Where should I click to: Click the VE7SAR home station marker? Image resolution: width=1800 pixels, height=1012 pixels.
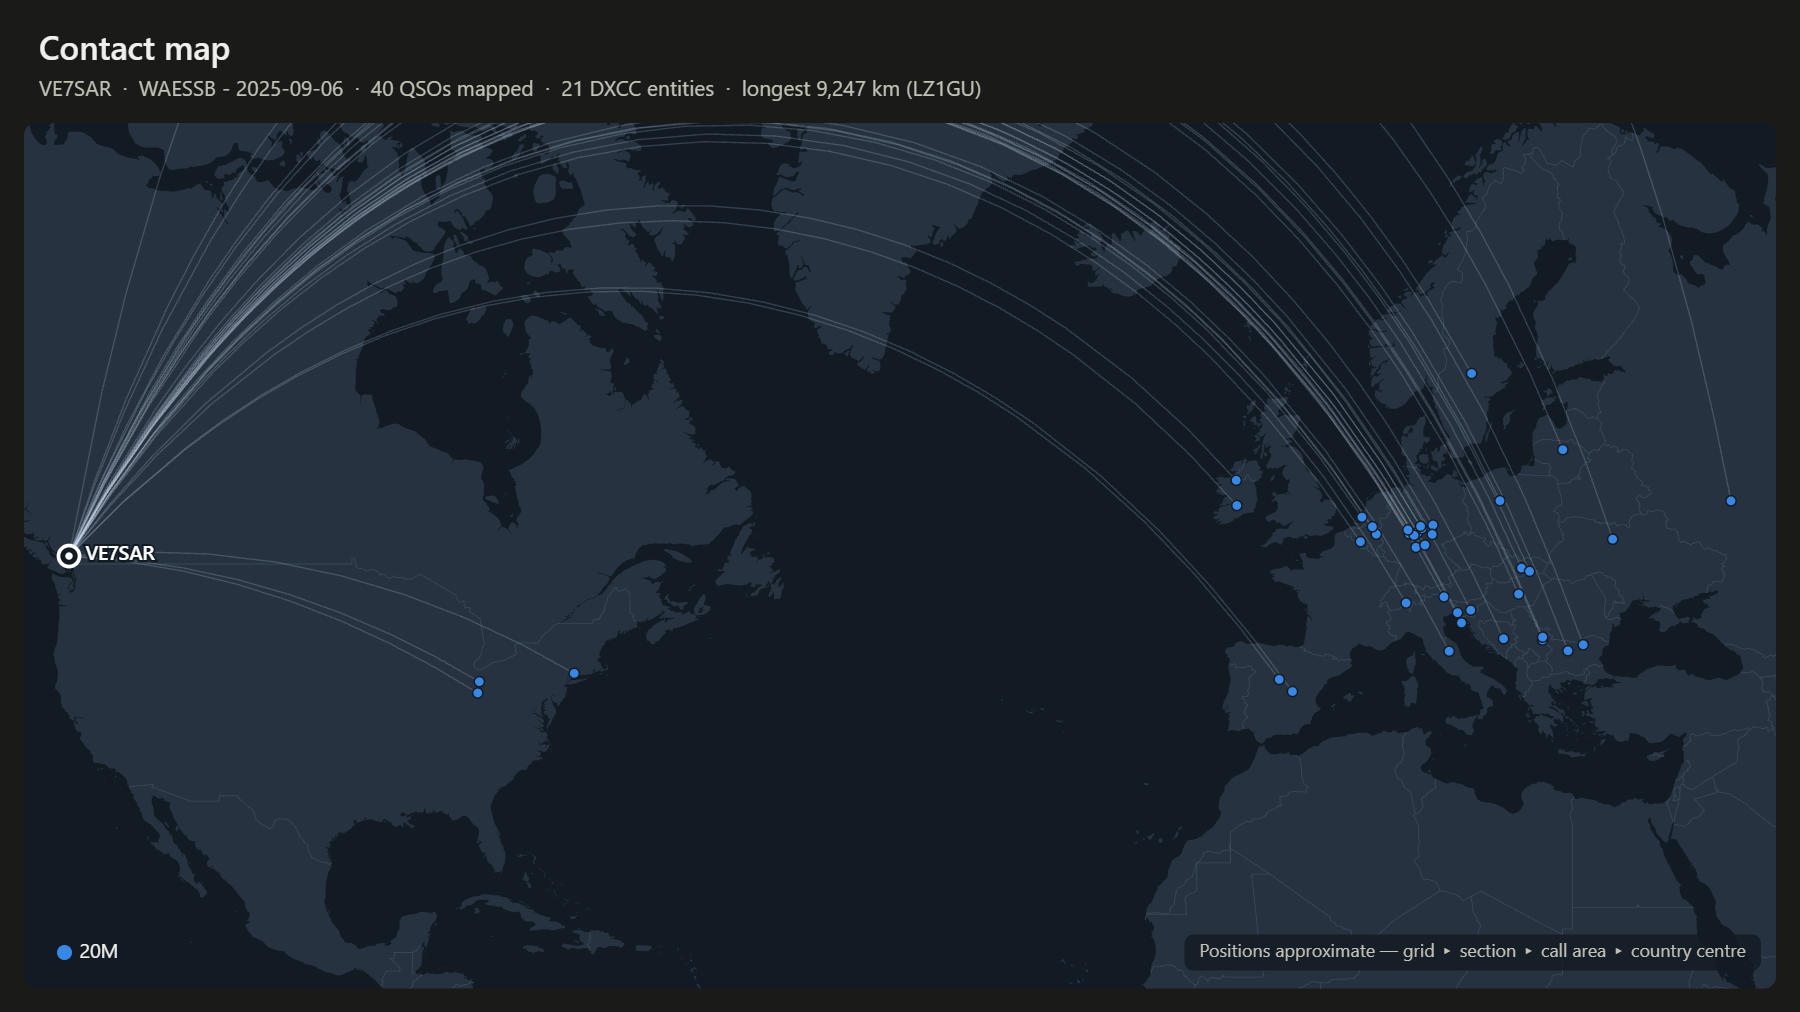68,556
